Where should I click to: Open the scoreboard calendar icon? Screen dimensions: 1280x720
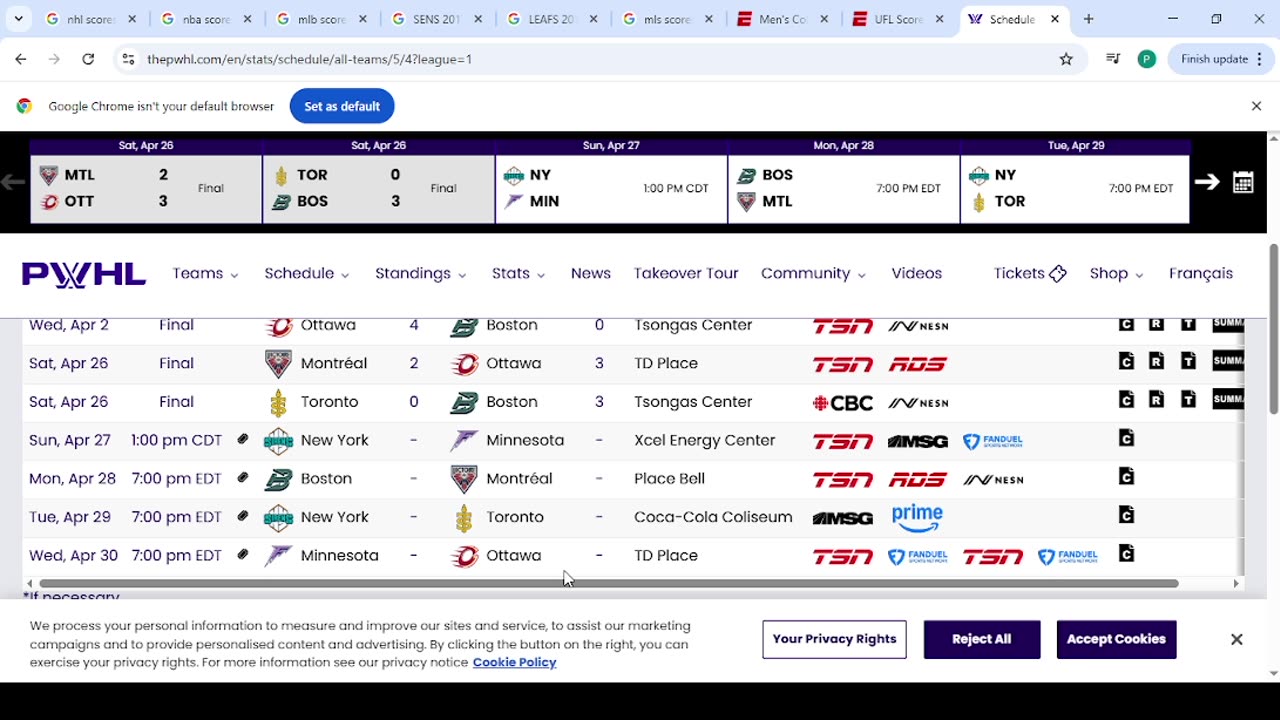[x=1243, y=182]
